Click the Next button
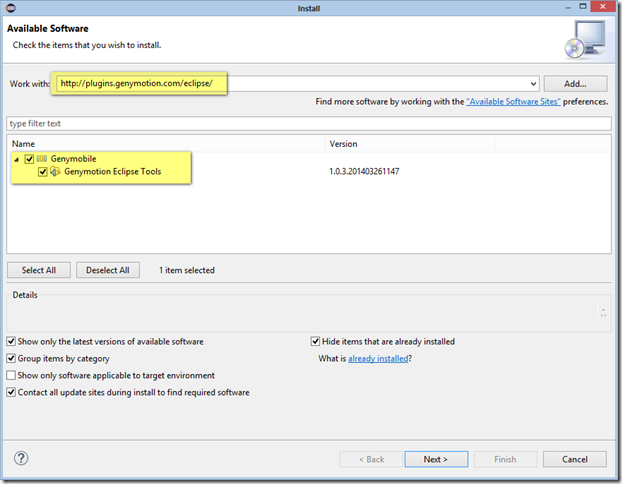Viewport: 622px width, 484px height. (436, 459)
